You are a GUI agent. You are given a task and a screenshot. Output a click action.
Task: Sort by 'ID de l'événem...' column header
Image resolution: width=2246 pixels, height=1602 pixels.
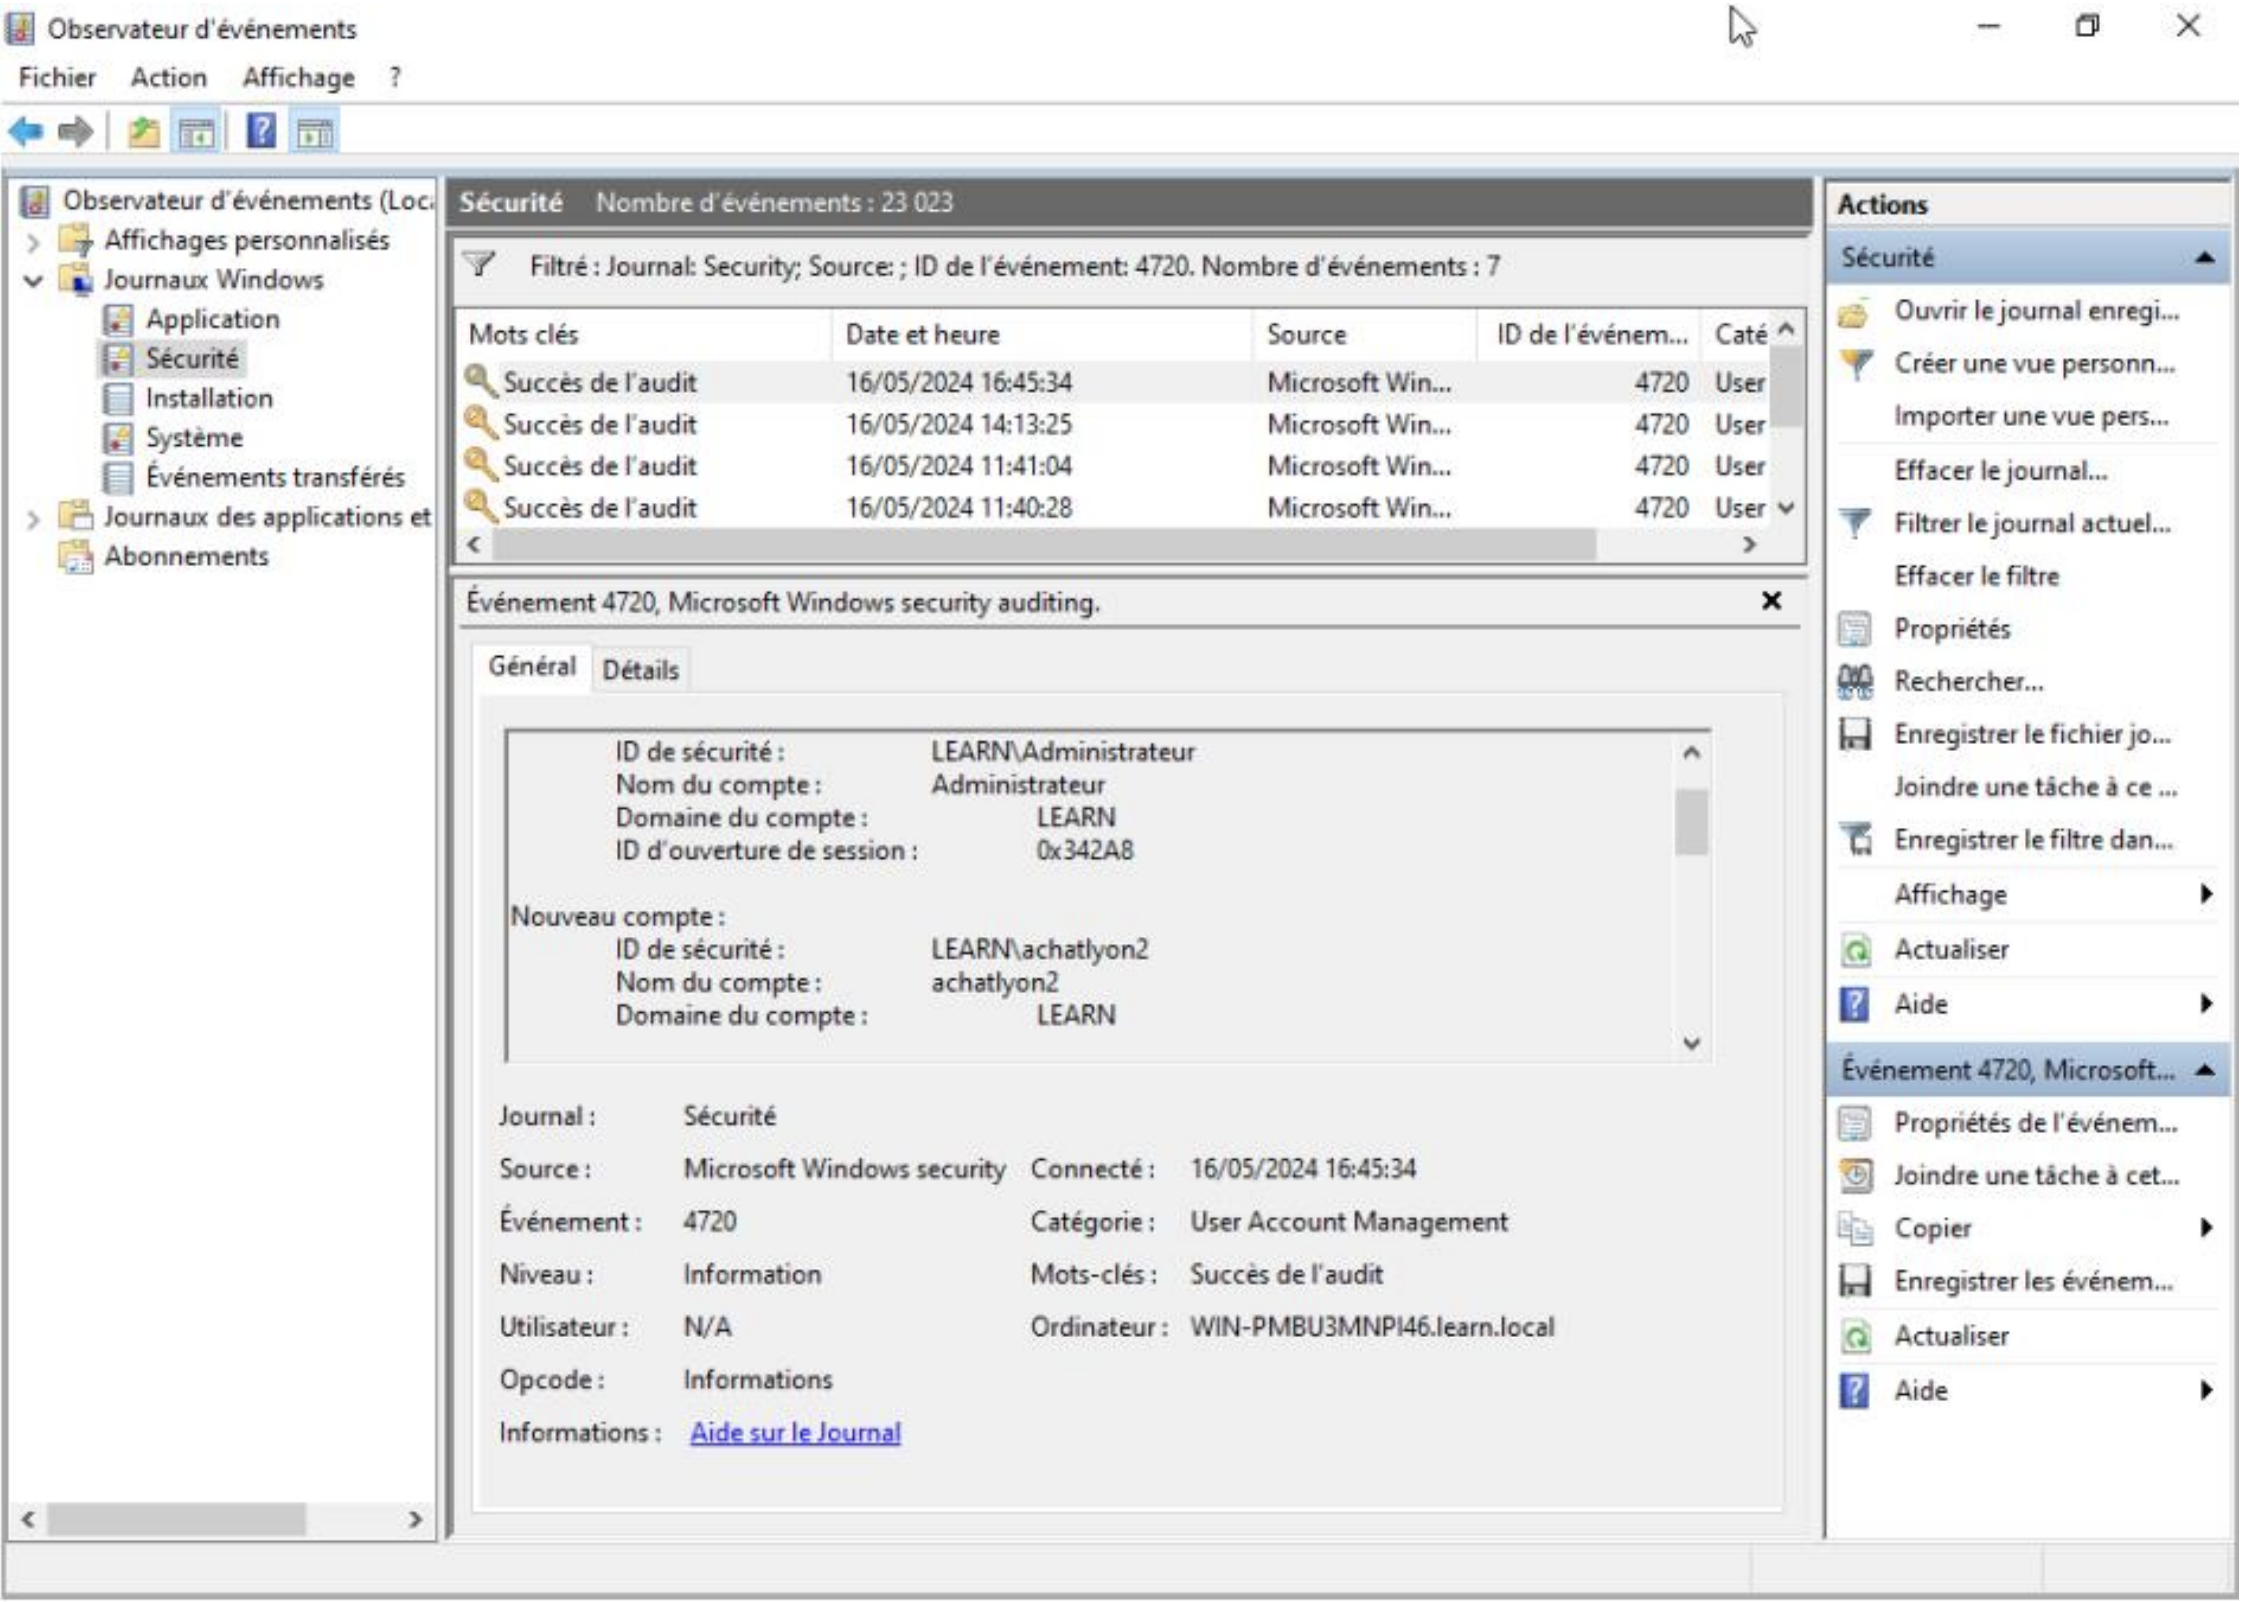pos(1590,335)
